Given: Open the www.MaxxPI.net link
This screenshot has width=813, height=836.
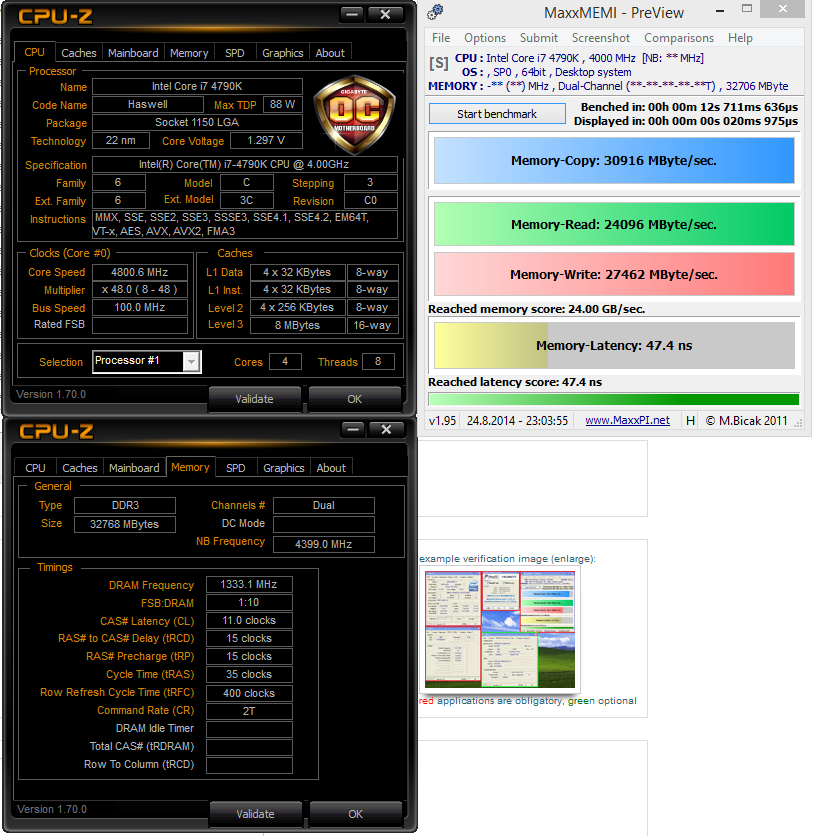Looking at the screenshot, I should [627, 420].
